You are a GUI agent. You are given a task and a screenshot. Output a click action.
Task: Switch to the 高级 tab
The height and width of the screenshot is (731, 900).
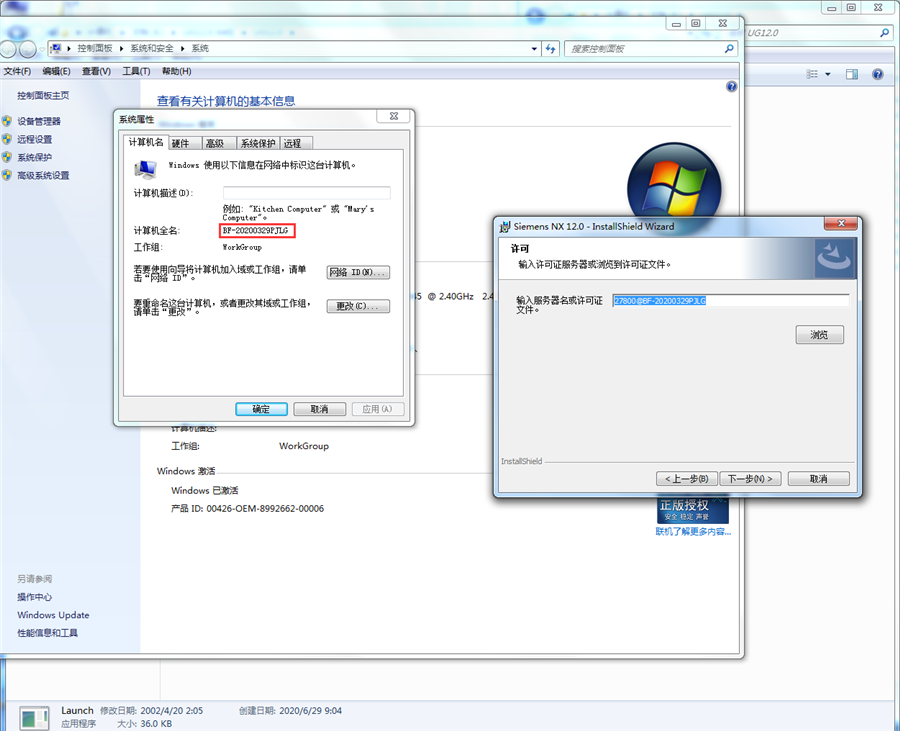point(218,143)
